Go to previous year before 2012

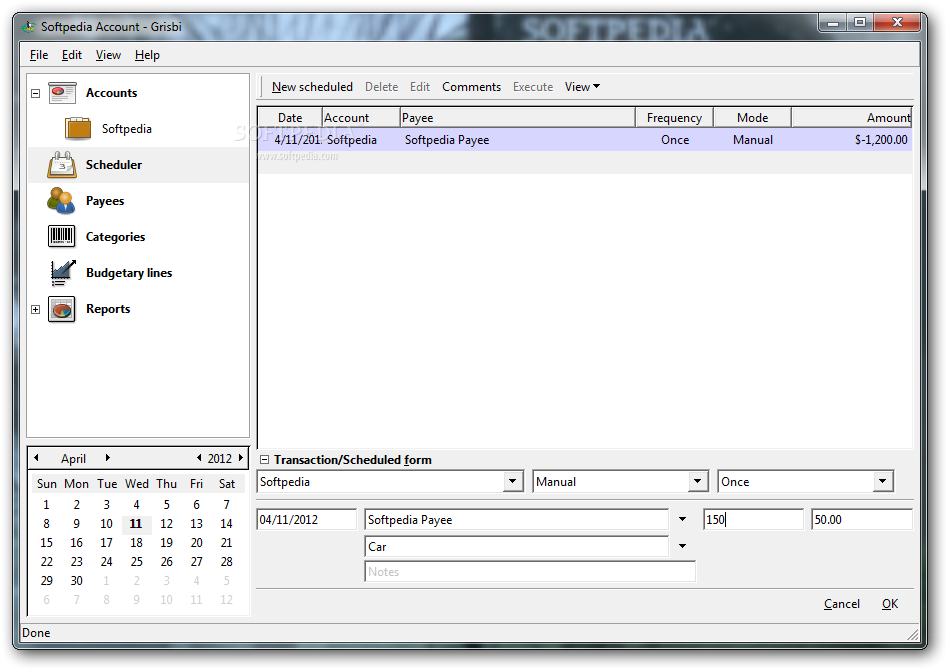click(x=199, y=458)
